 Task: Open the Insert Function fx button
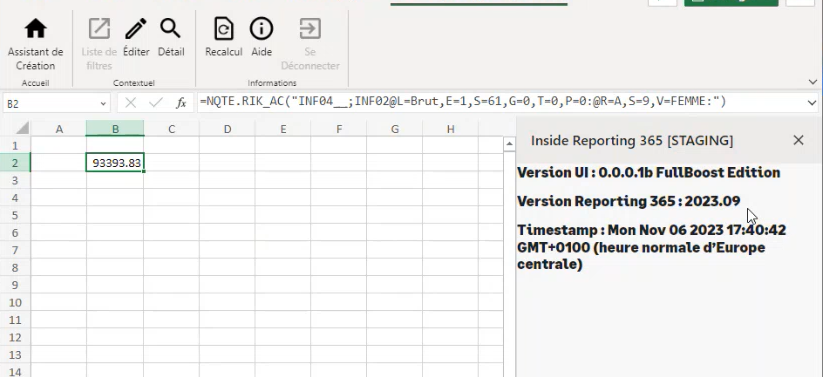pyautogui.click(x=181, y=103)
